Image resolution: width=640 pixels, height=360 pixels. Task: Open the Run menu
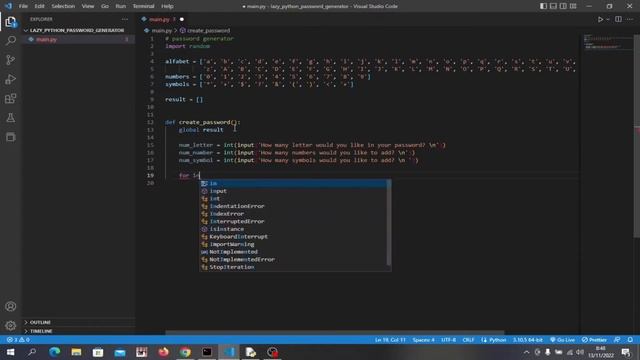click(x=120, y=6)
